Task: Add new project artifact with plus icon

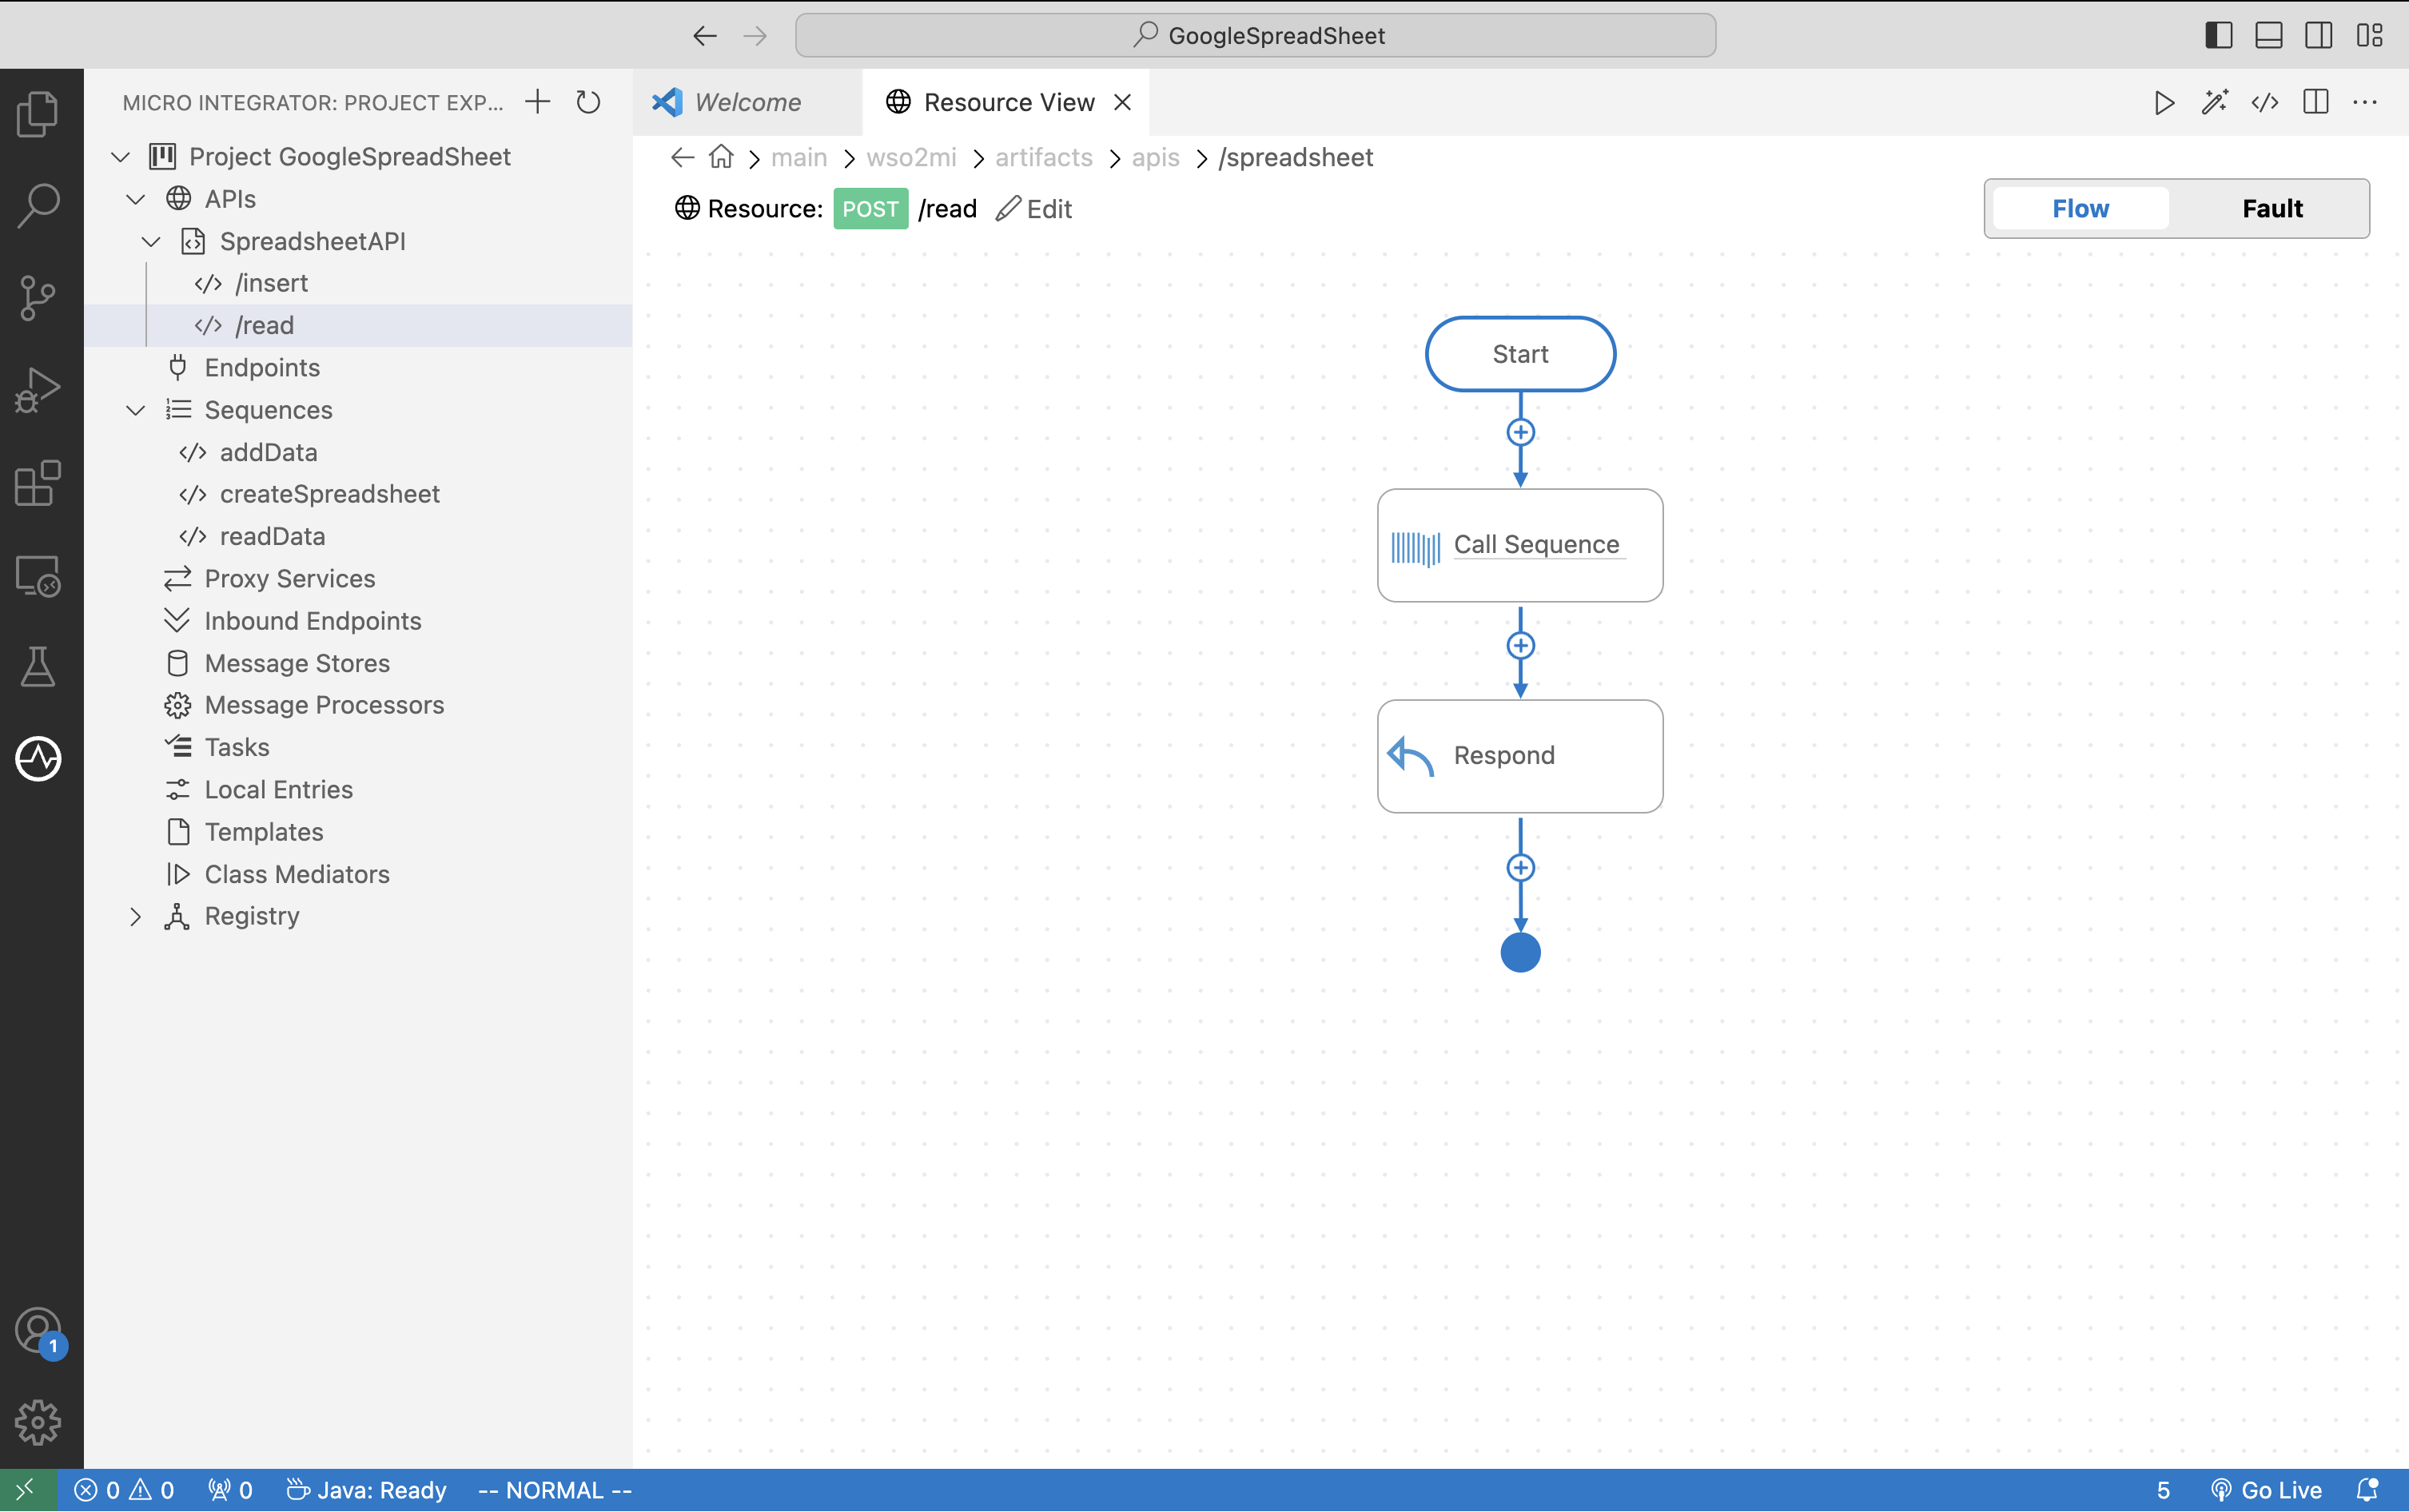Action: pyautogui.click(x=538, y=101)
